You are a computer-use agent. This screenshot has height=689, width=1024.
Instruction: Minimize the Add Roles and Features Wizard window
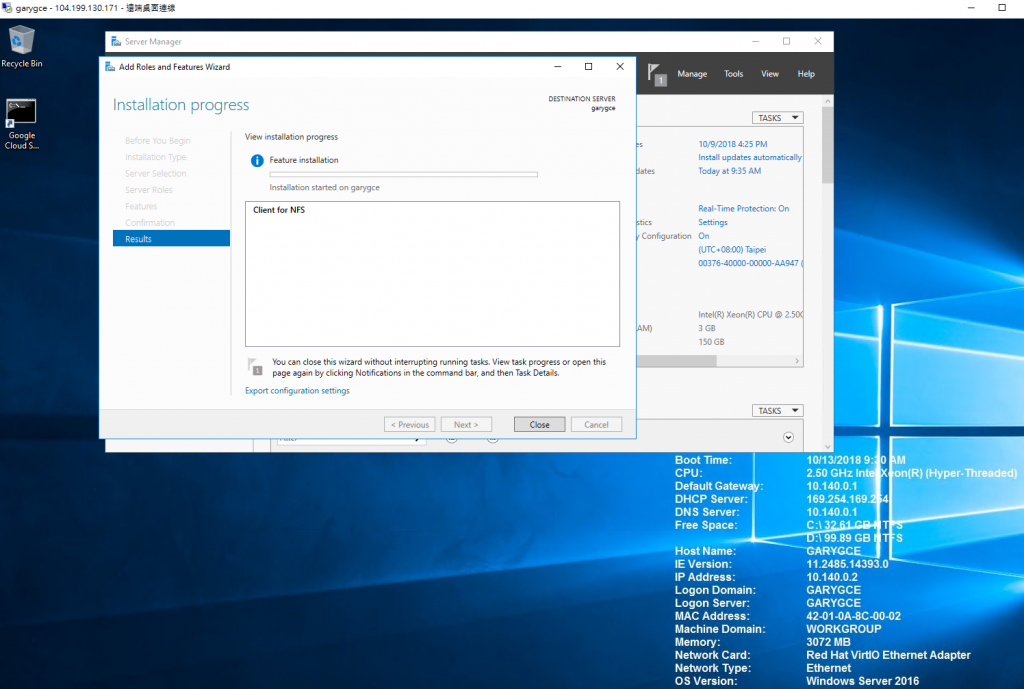click(558, 67)
